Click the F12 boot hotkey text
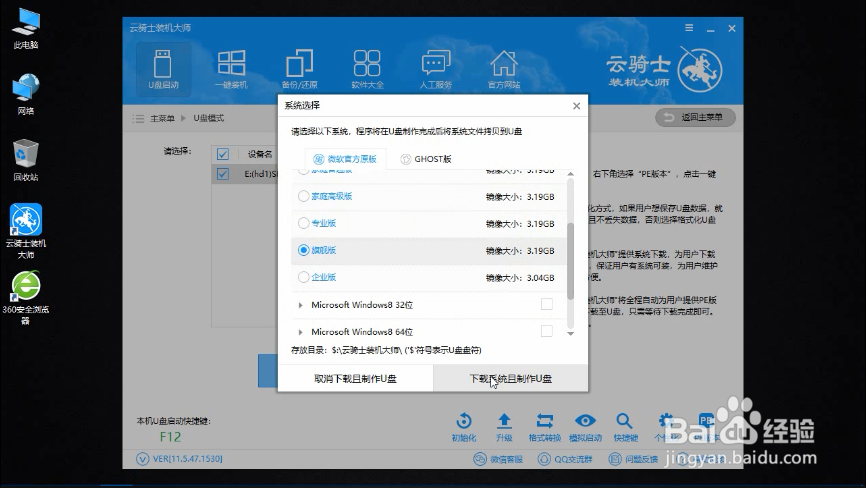866x488 pixels. click(170, 437)
